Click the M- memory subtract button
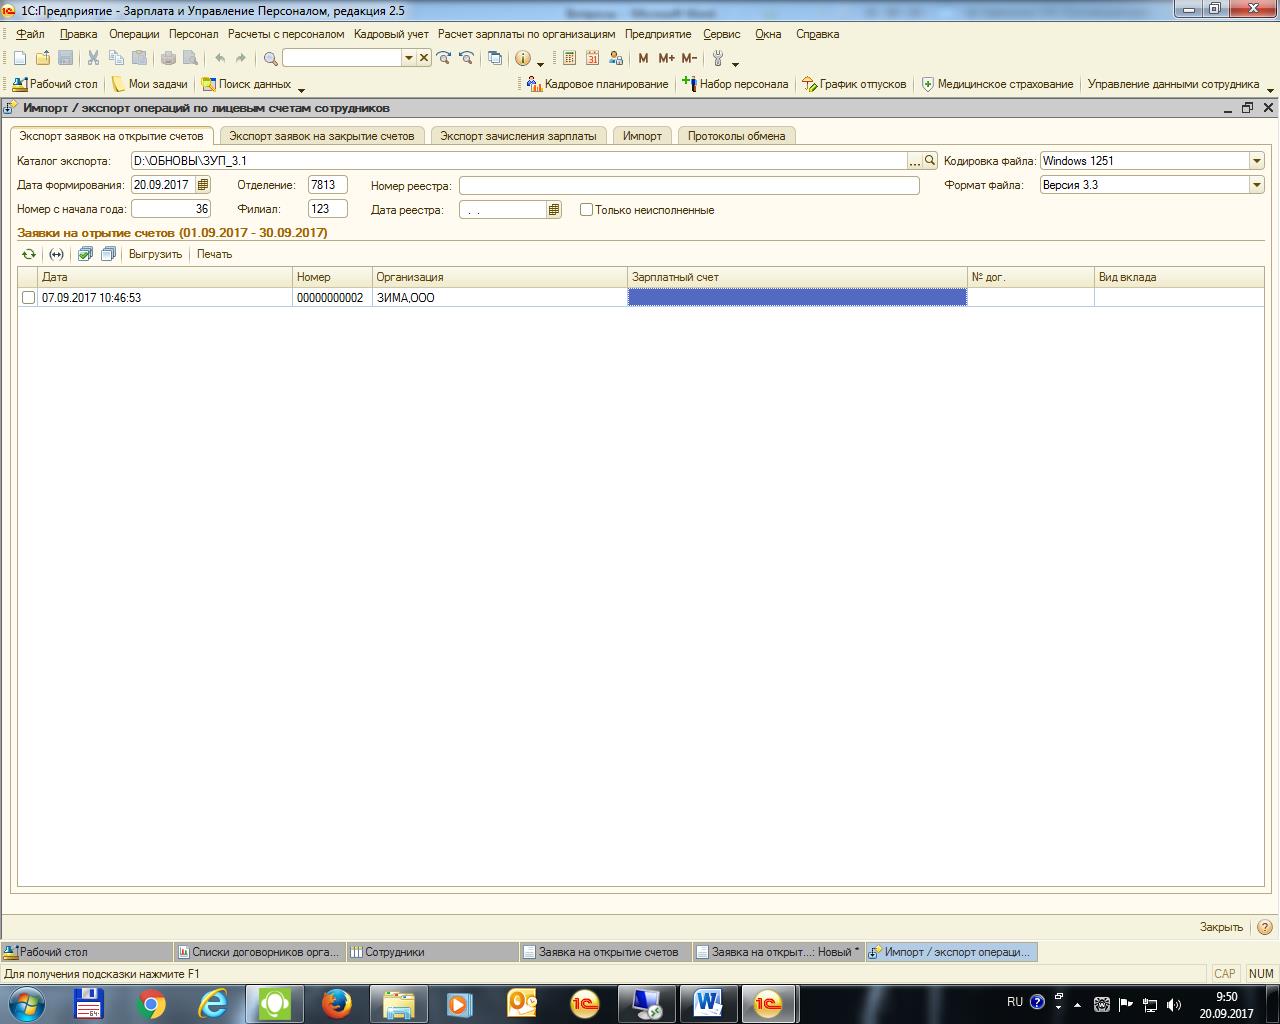 (689, 58)
